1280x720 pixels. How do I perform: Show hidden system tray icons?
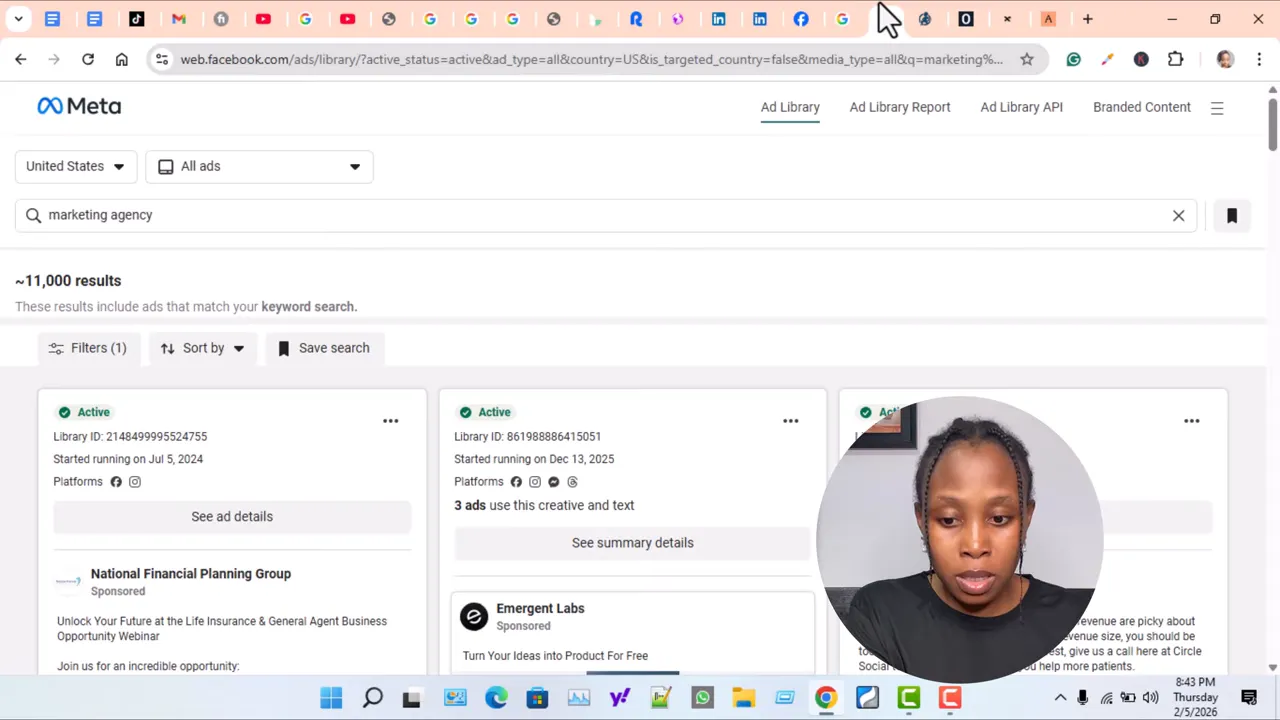(x=1060, y=698)
